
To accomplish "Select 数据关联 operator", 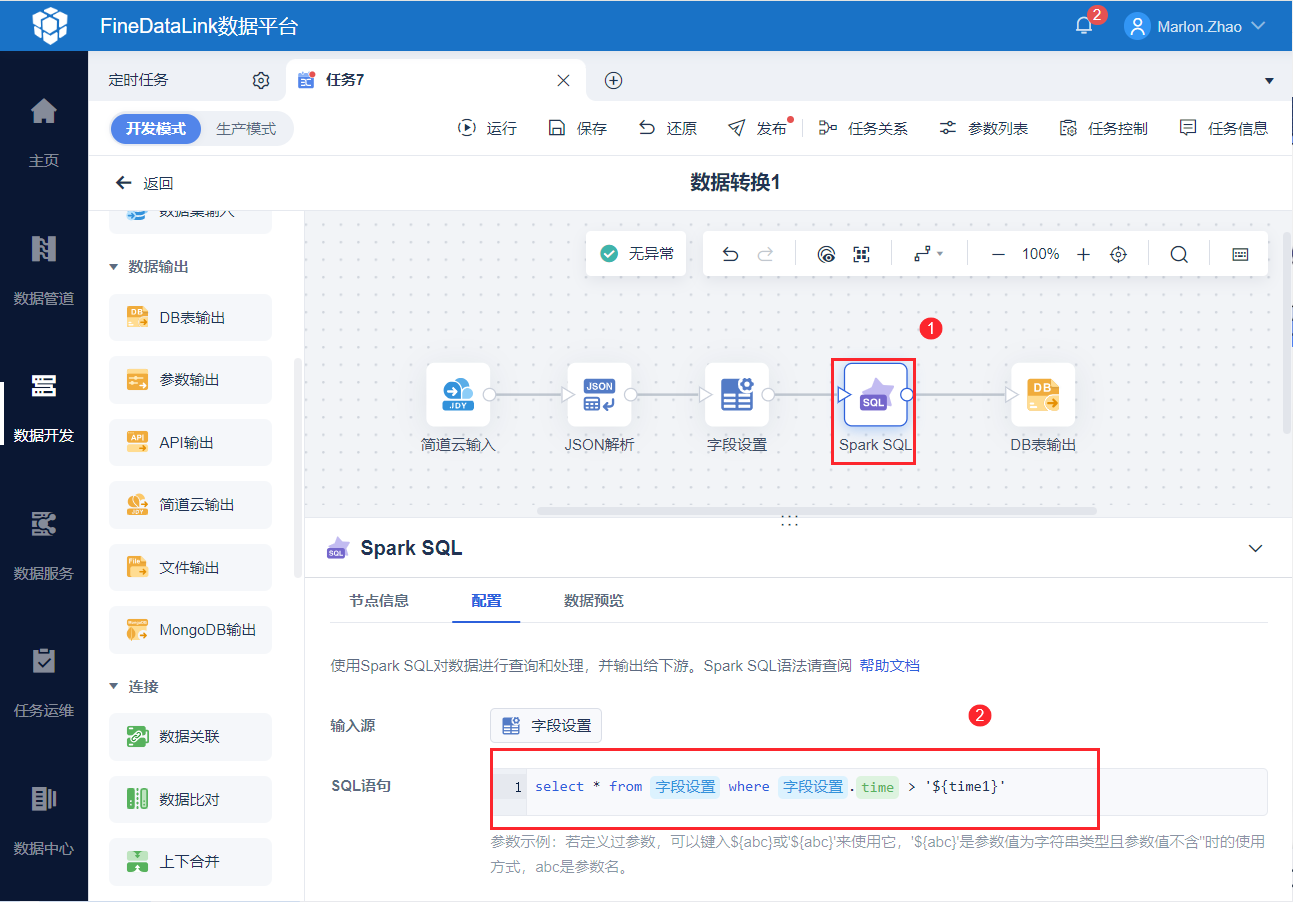I will 190,737.
